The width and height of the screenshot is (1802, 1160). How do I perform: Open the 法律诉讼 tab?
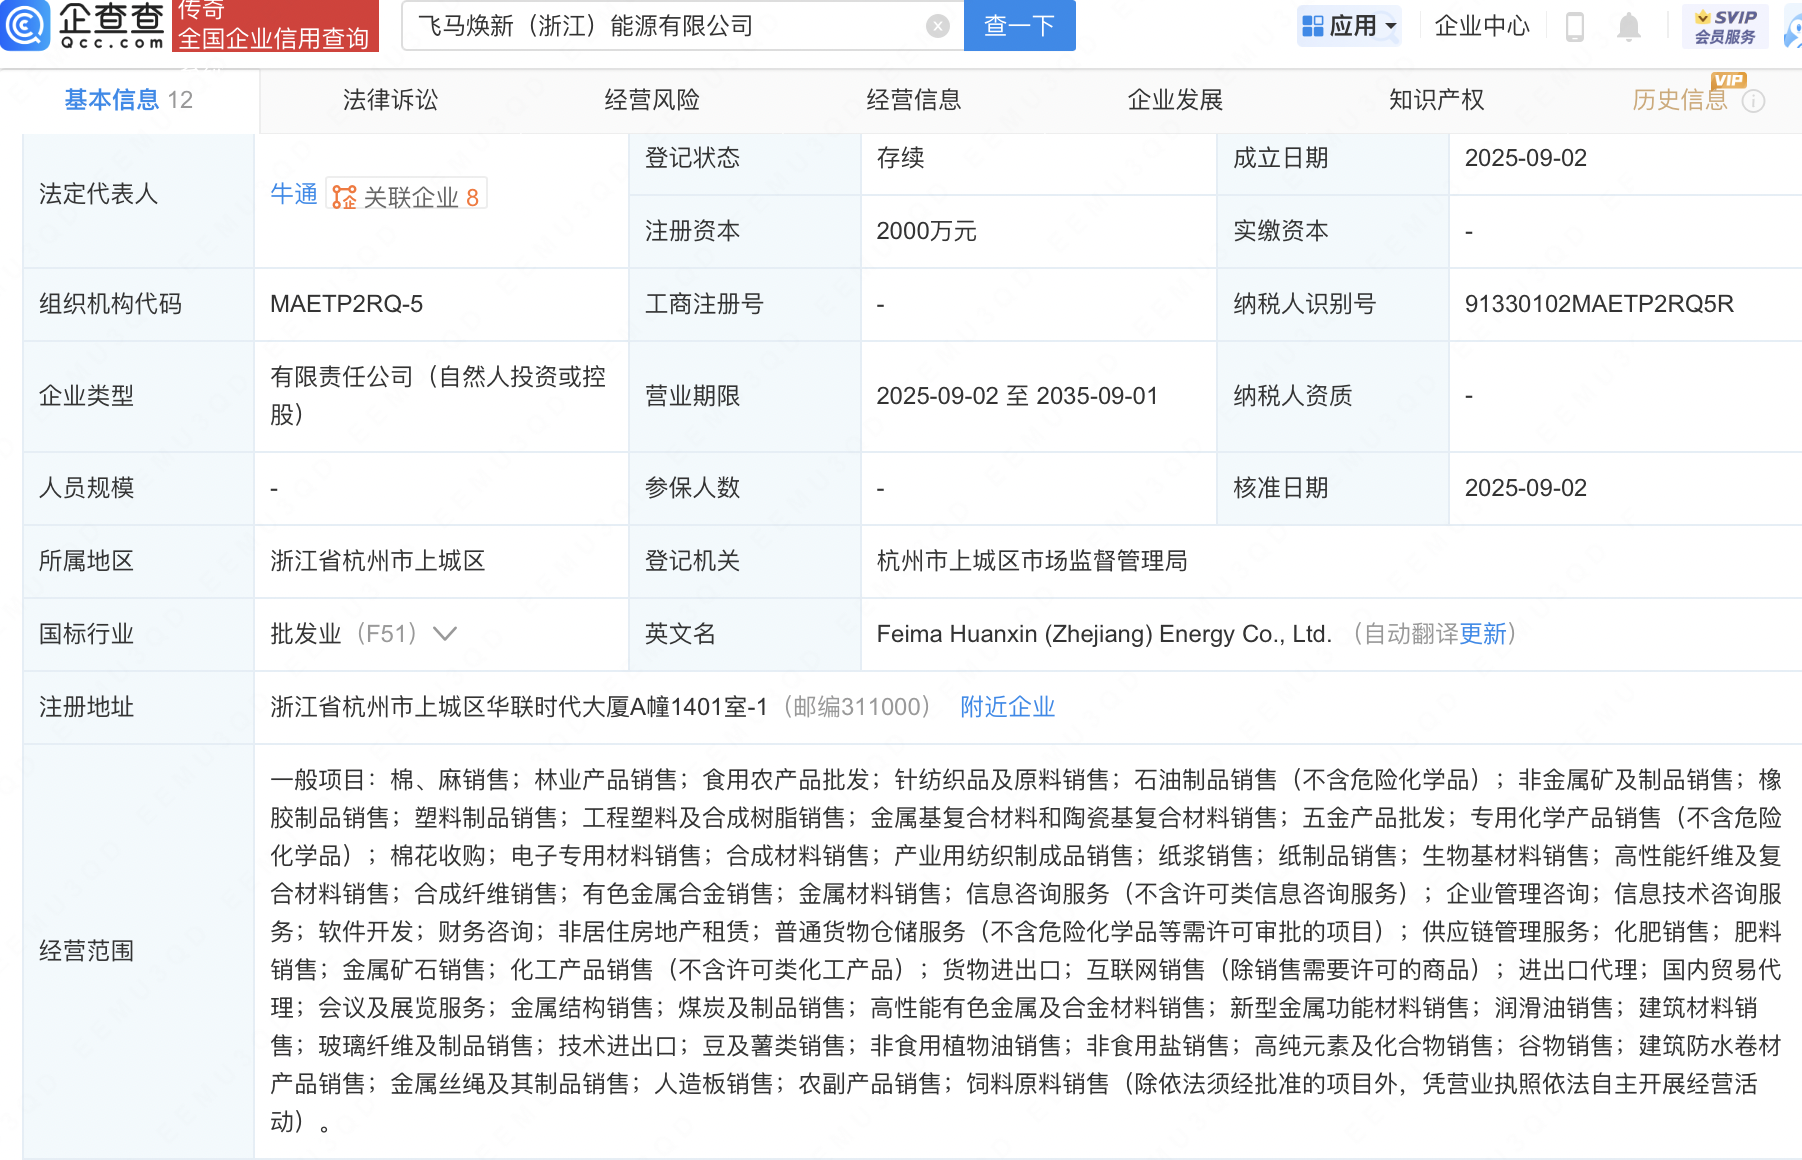(390, 100)
